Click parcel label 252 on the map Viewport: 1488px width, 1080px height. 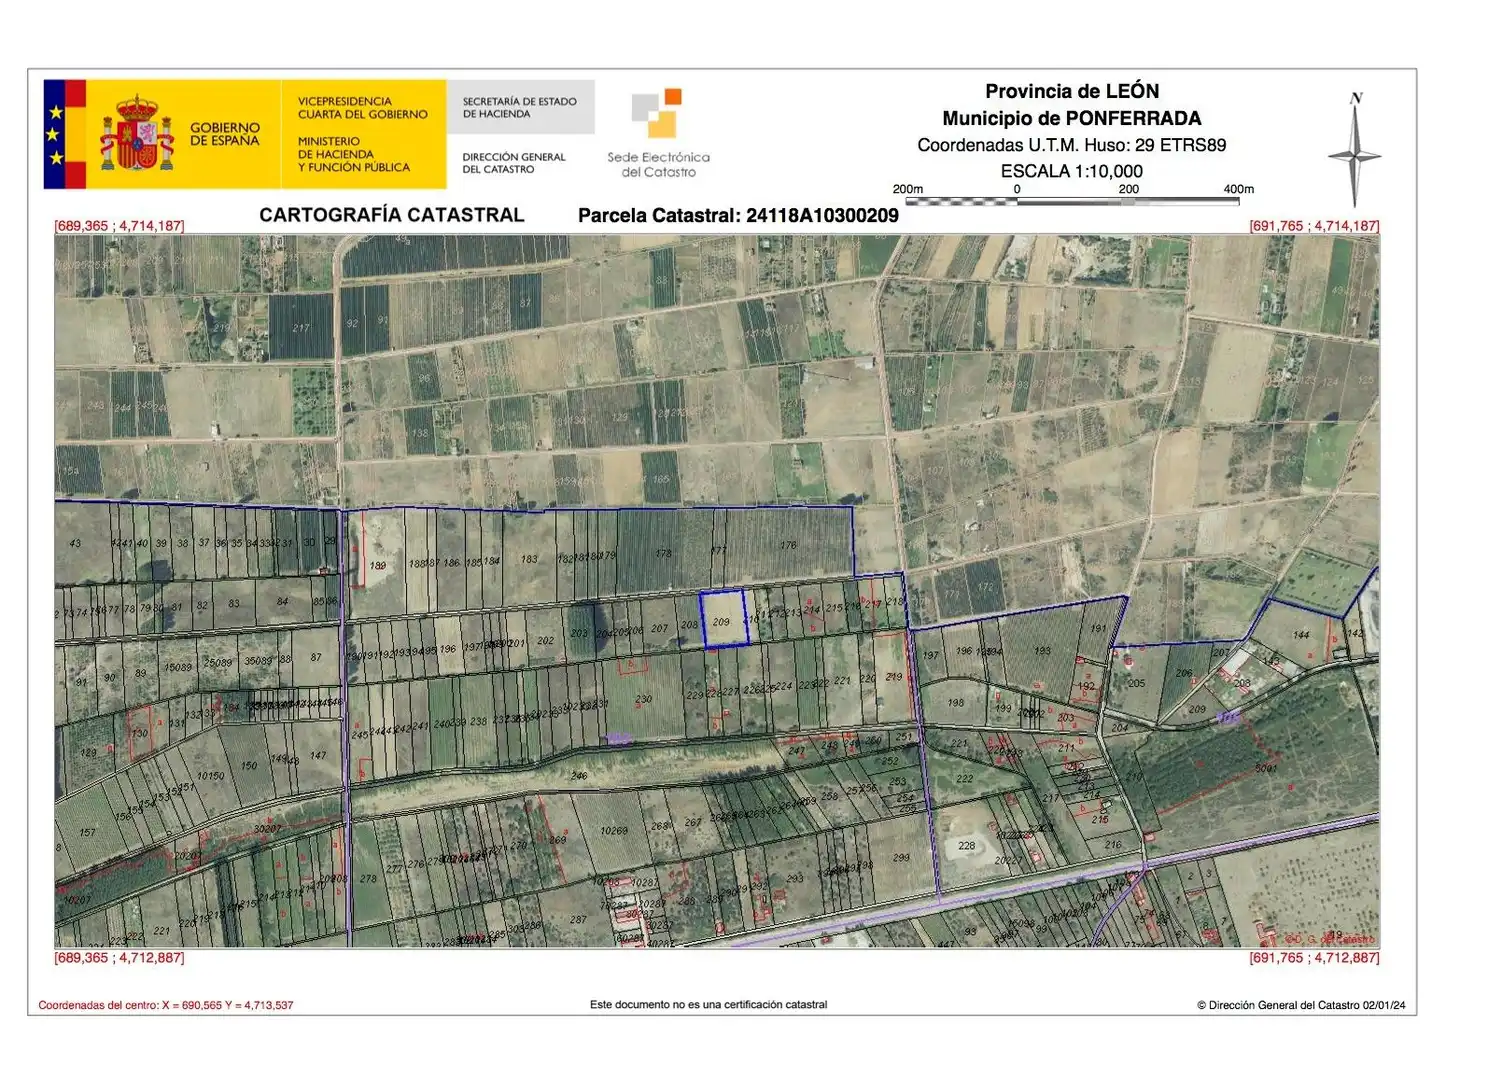(x=889, y=761)
